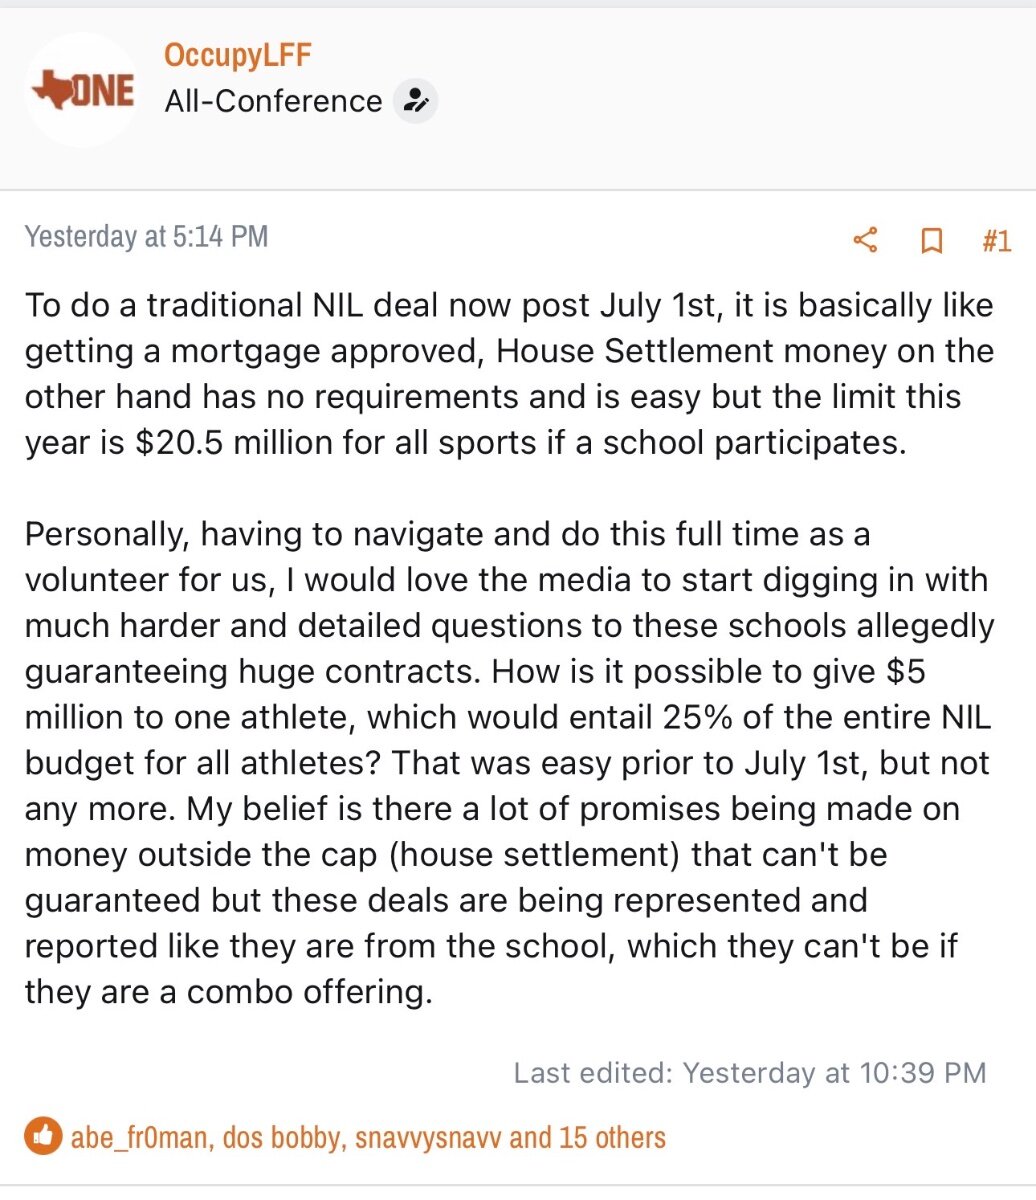Open the Texas ONE avatar image
The image size is (1036, 1200).
point(82,91)
